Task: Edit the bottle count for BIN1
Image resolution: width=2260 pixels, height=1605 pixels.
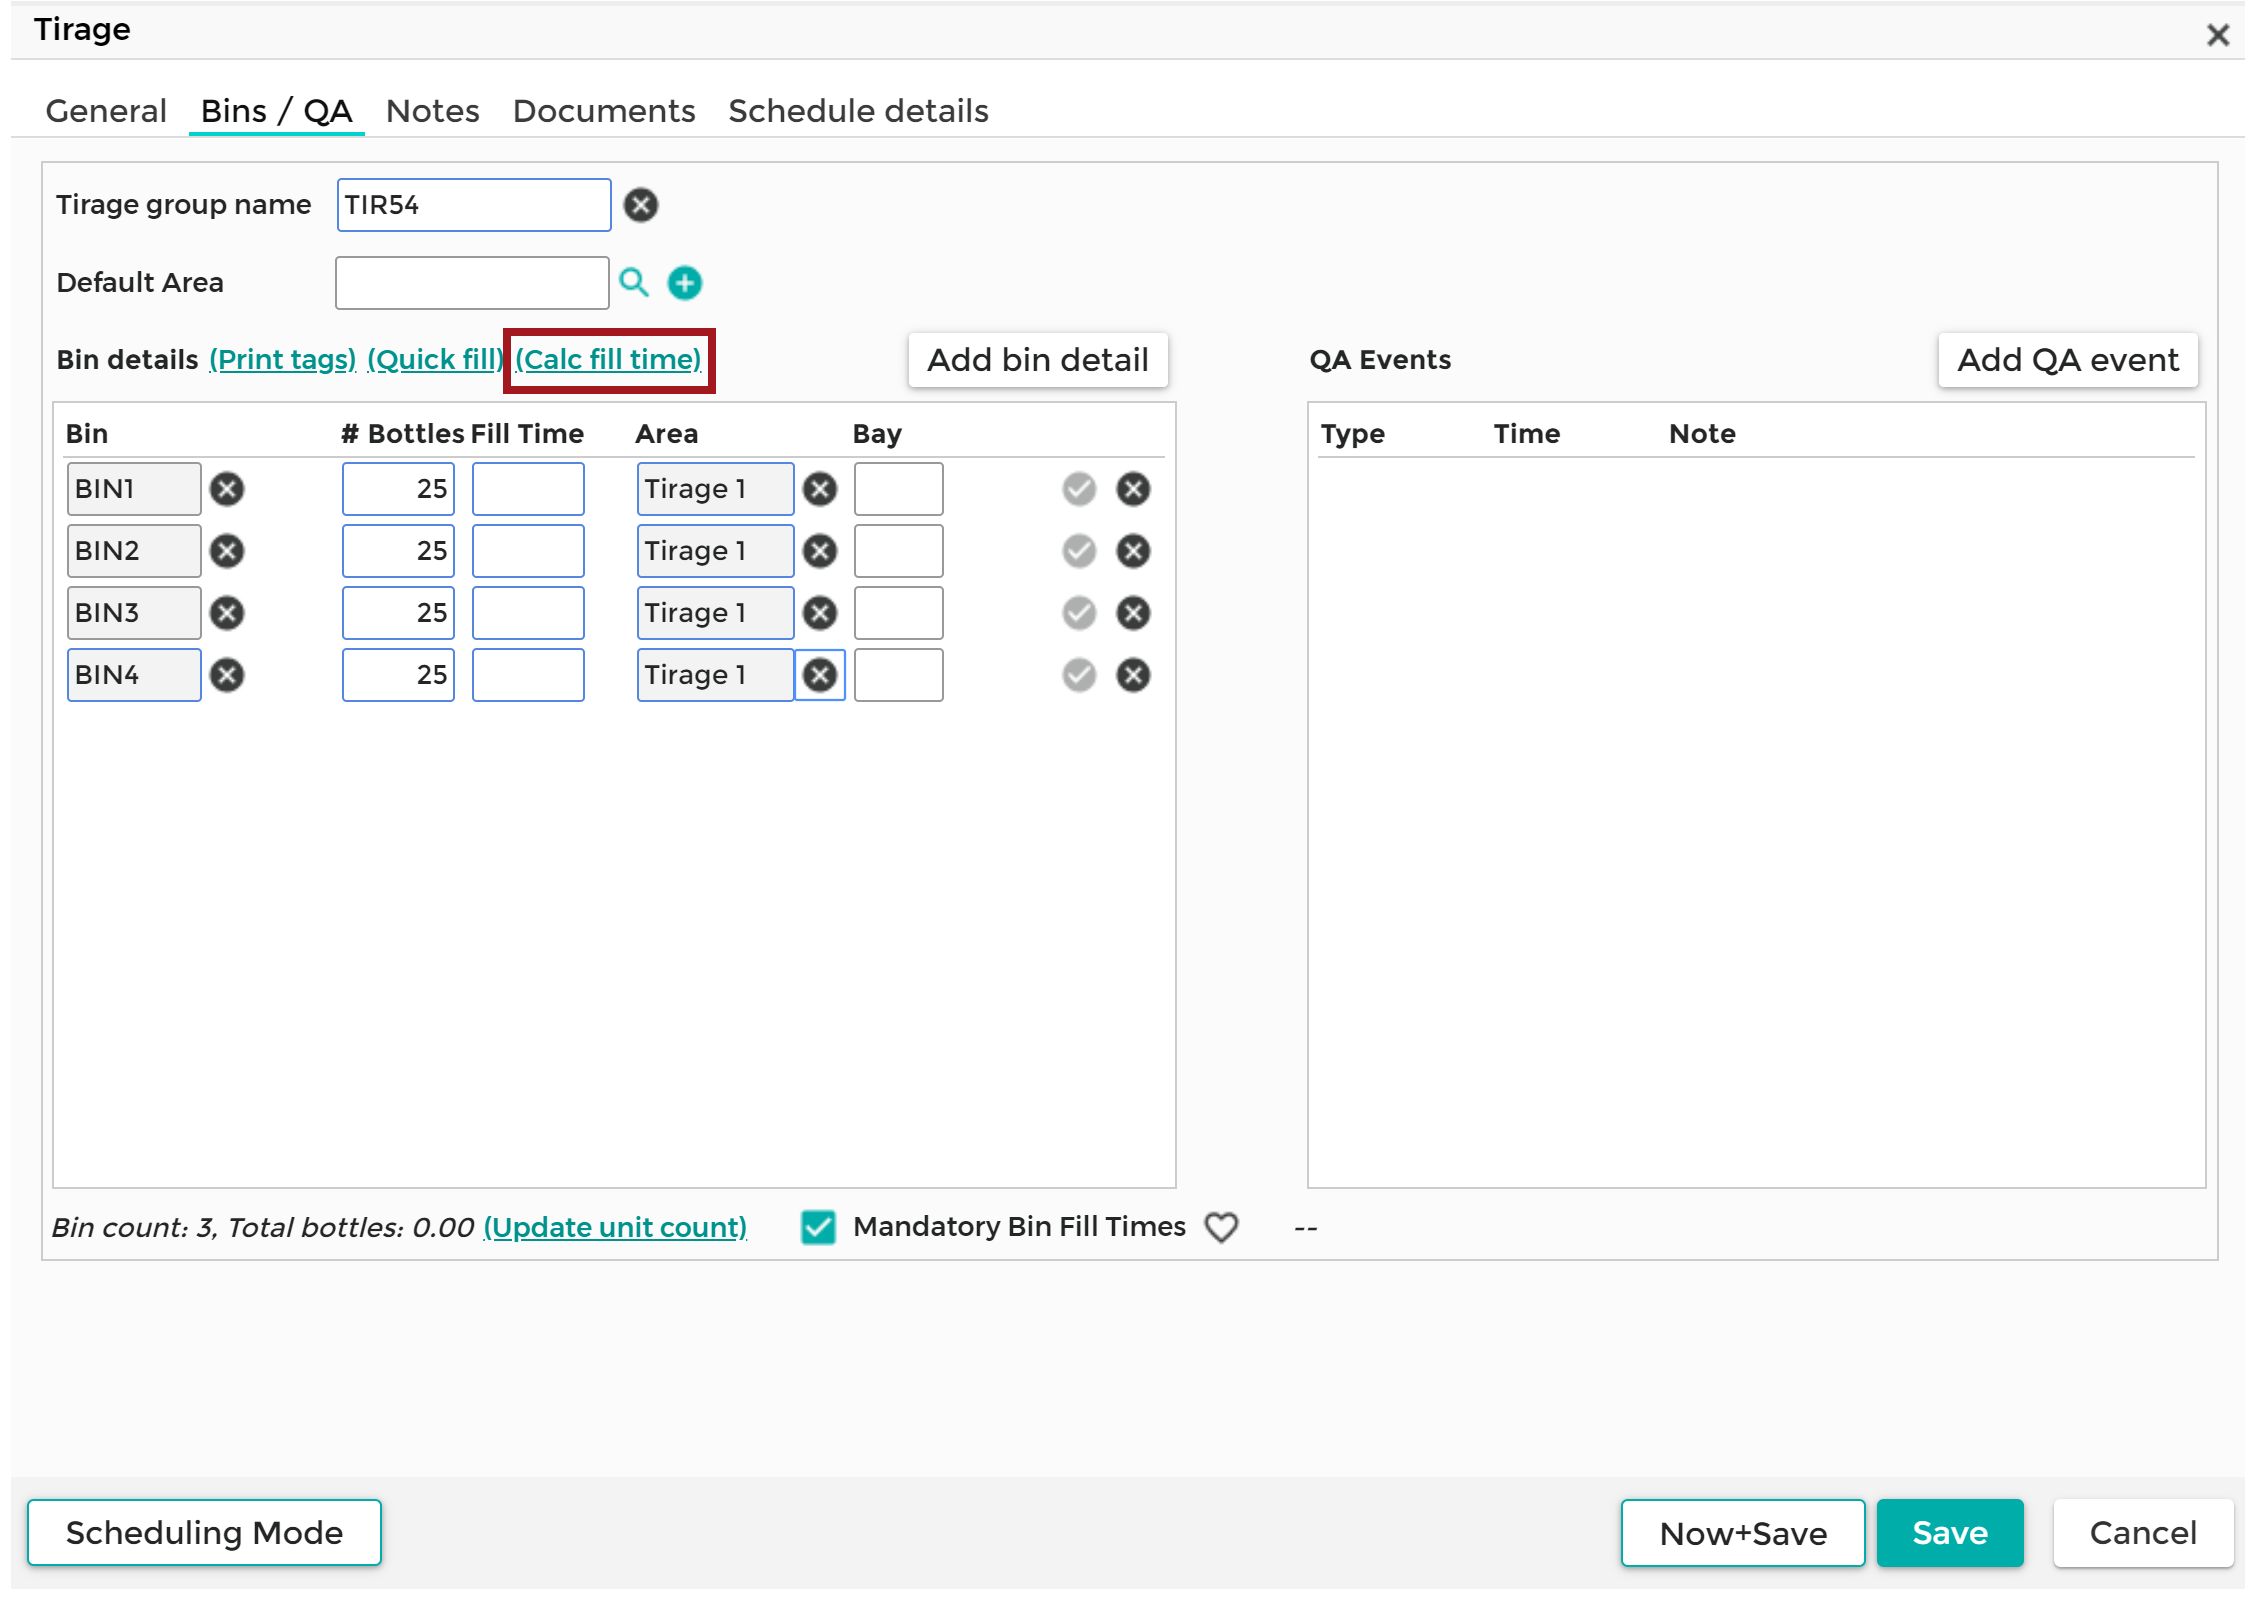Action: point(398,489)
